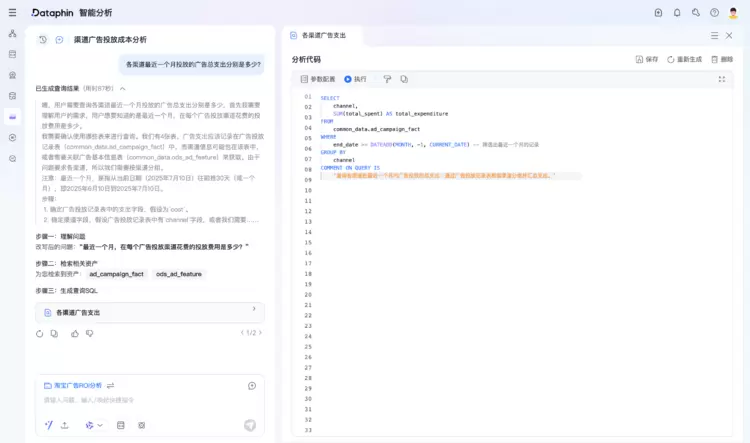Expand the code editor to fullscreen
750x443 pixels.
coord(722,79)
